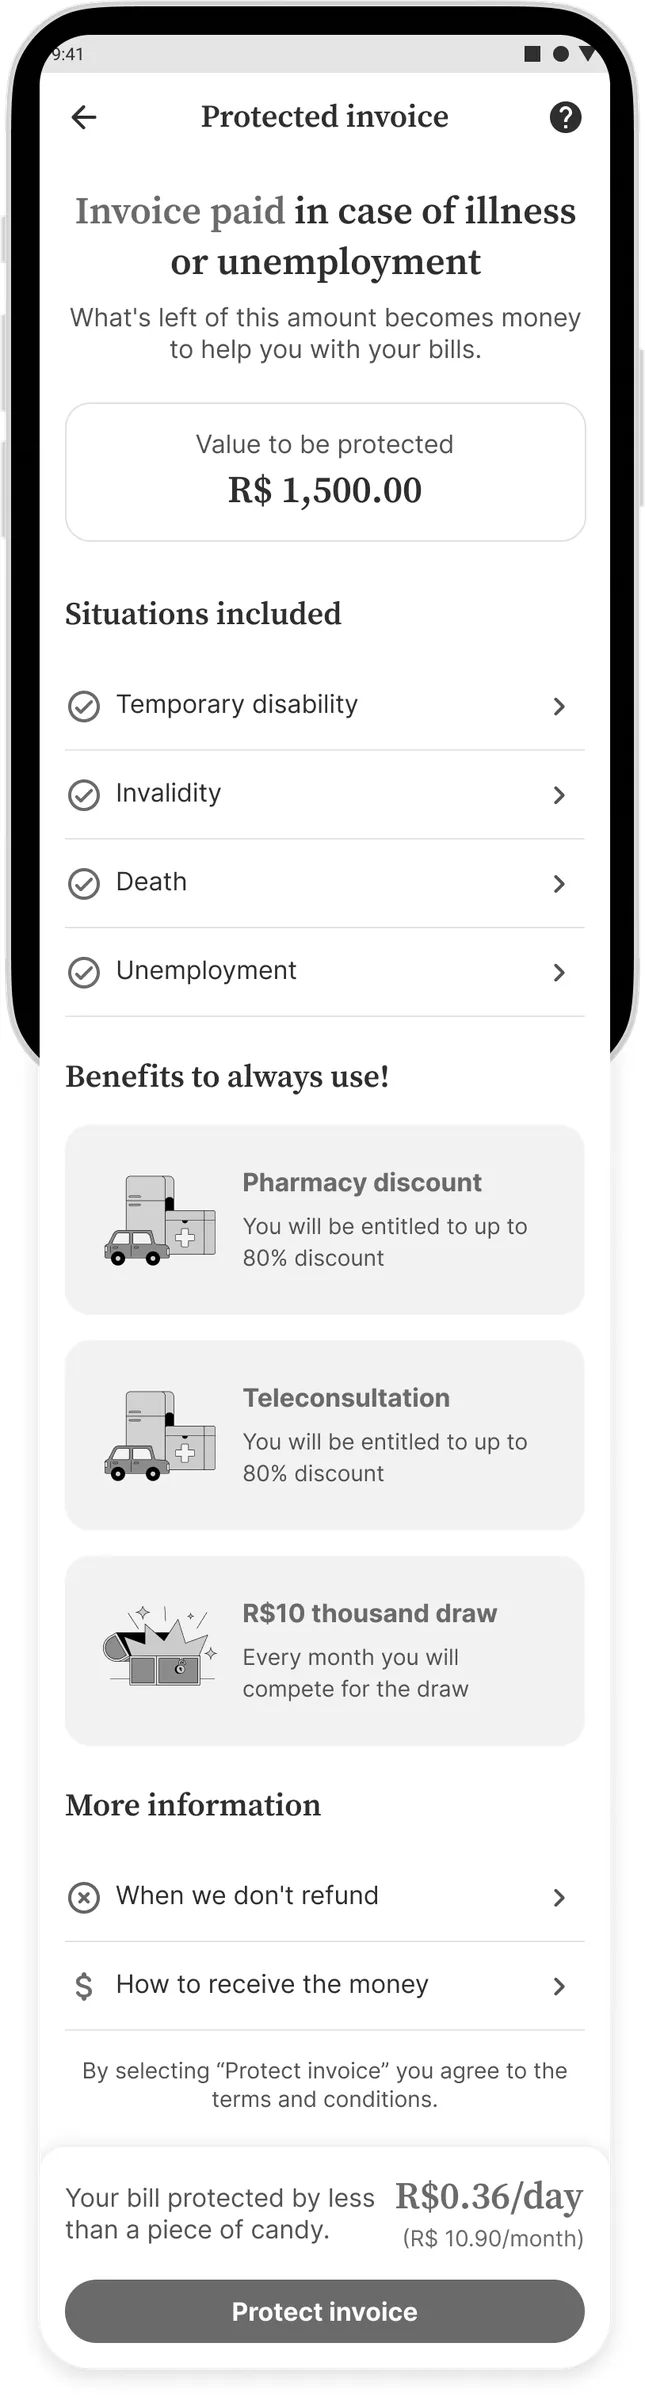Open the terms and conditions text link
The image size is (645, 2400).
[x=324, y=2099]
